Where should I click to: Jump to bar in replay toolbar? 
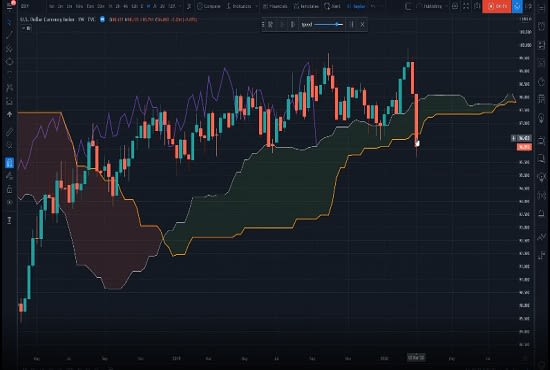point(270,24)
